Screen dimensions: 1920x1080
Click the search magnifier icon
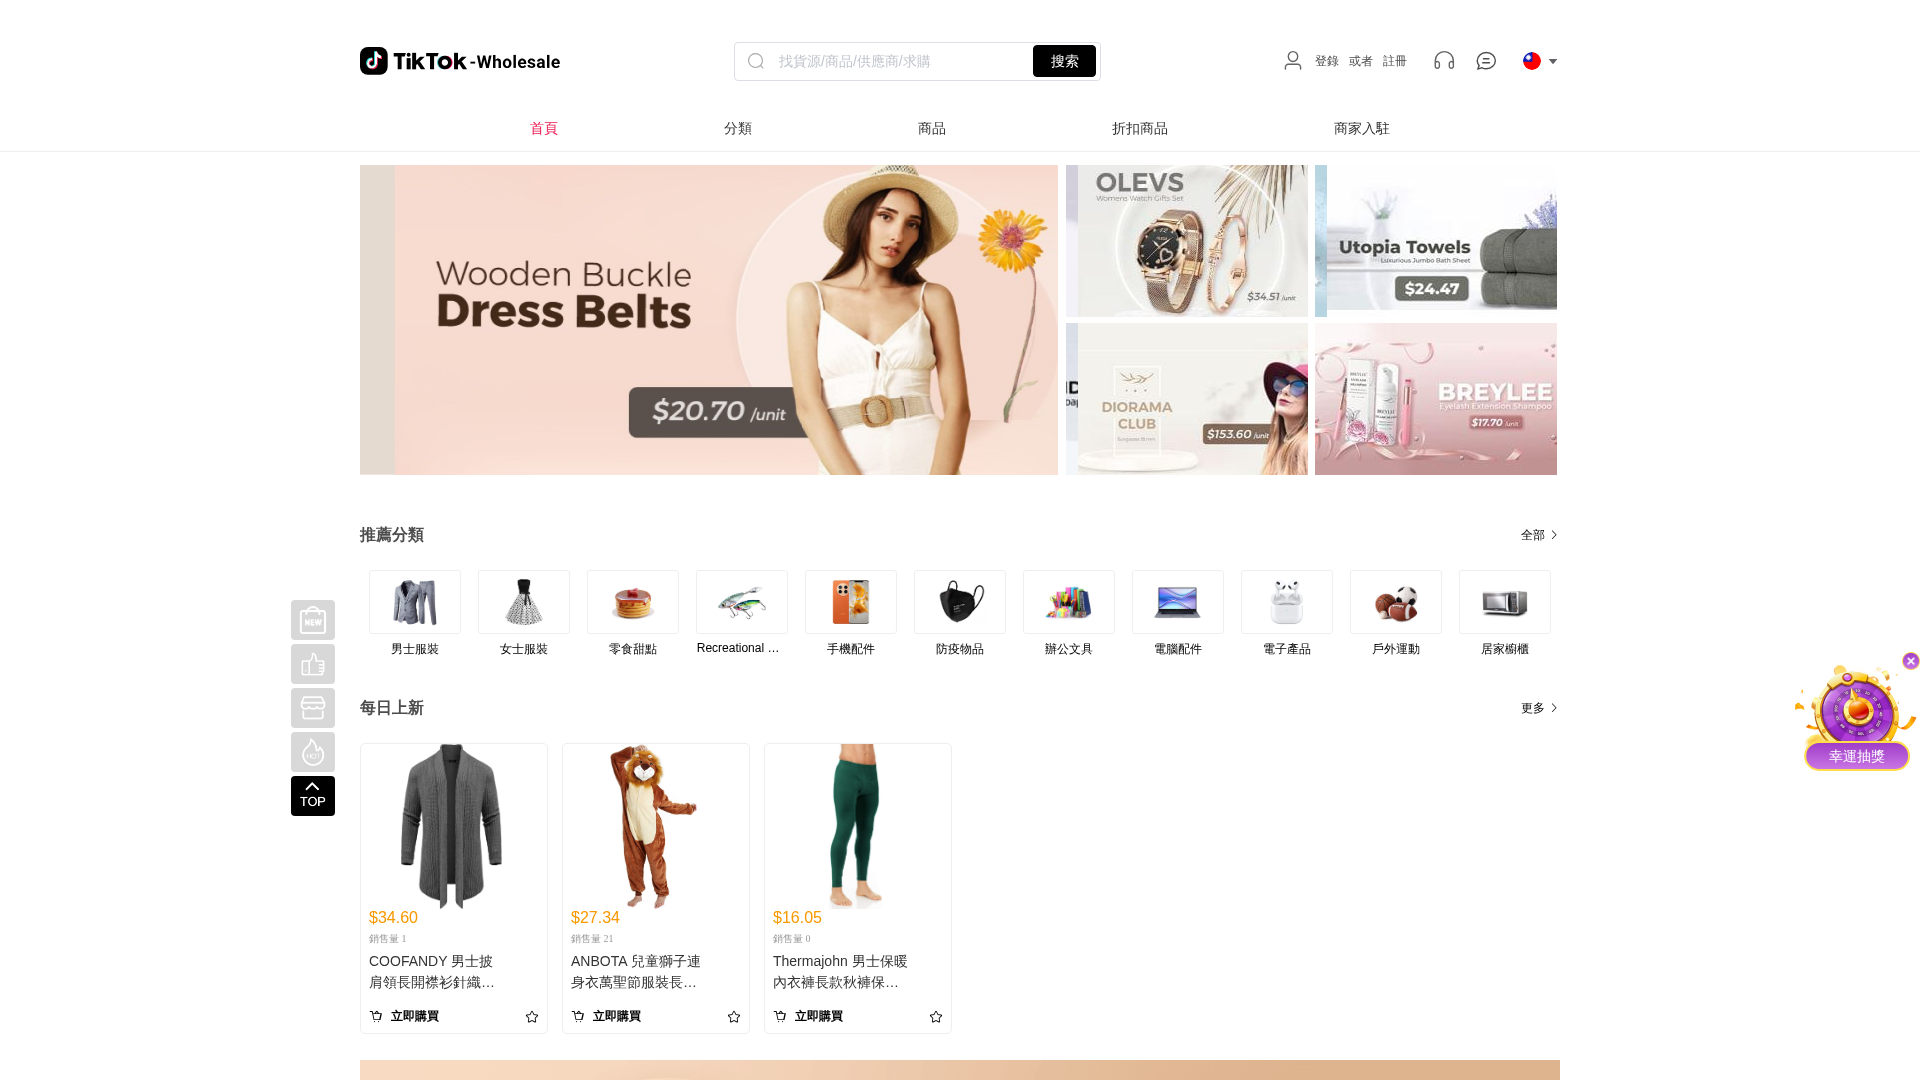tap(756, 61)
